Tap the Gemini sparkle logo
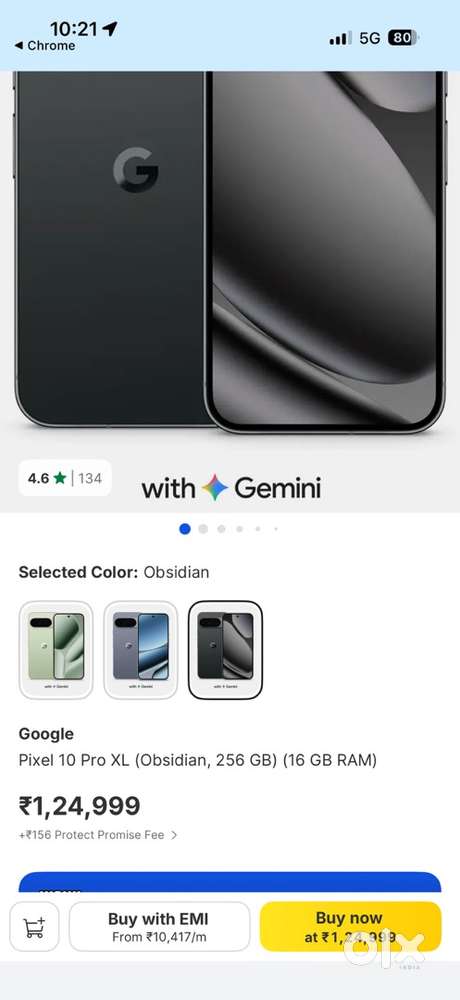 tap(215, 489)
